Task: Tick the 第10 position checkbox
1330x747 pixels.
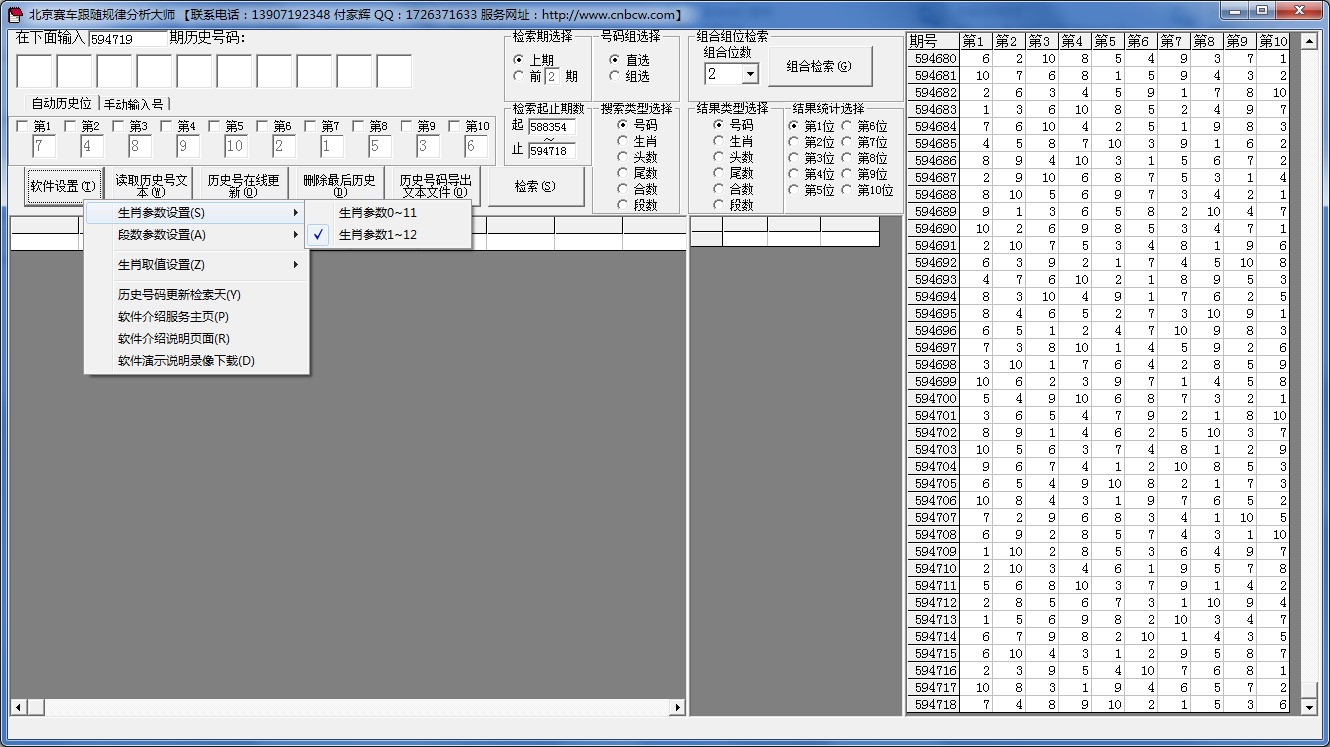Action: tap(455, 126)
